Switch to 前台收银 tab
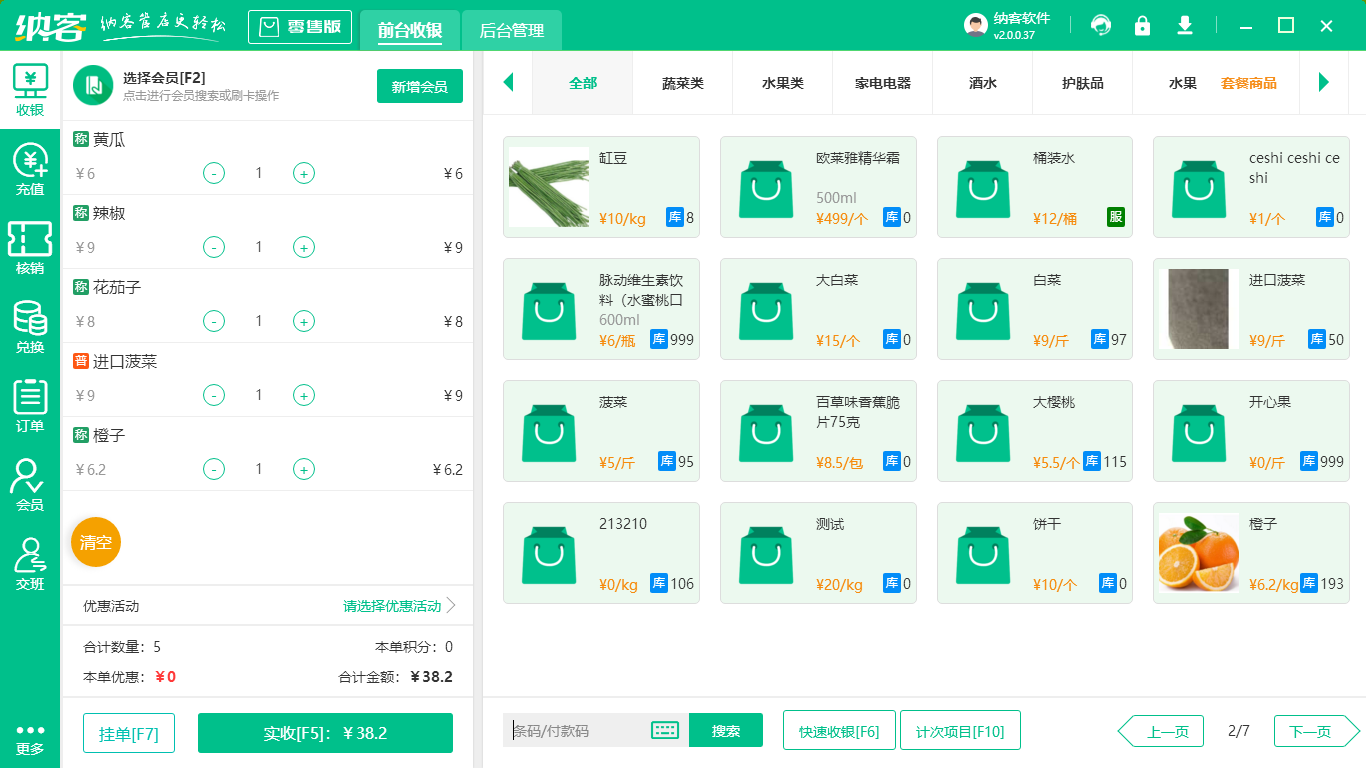This screenshot has width=1366, height=768. (x=410, y=31)
